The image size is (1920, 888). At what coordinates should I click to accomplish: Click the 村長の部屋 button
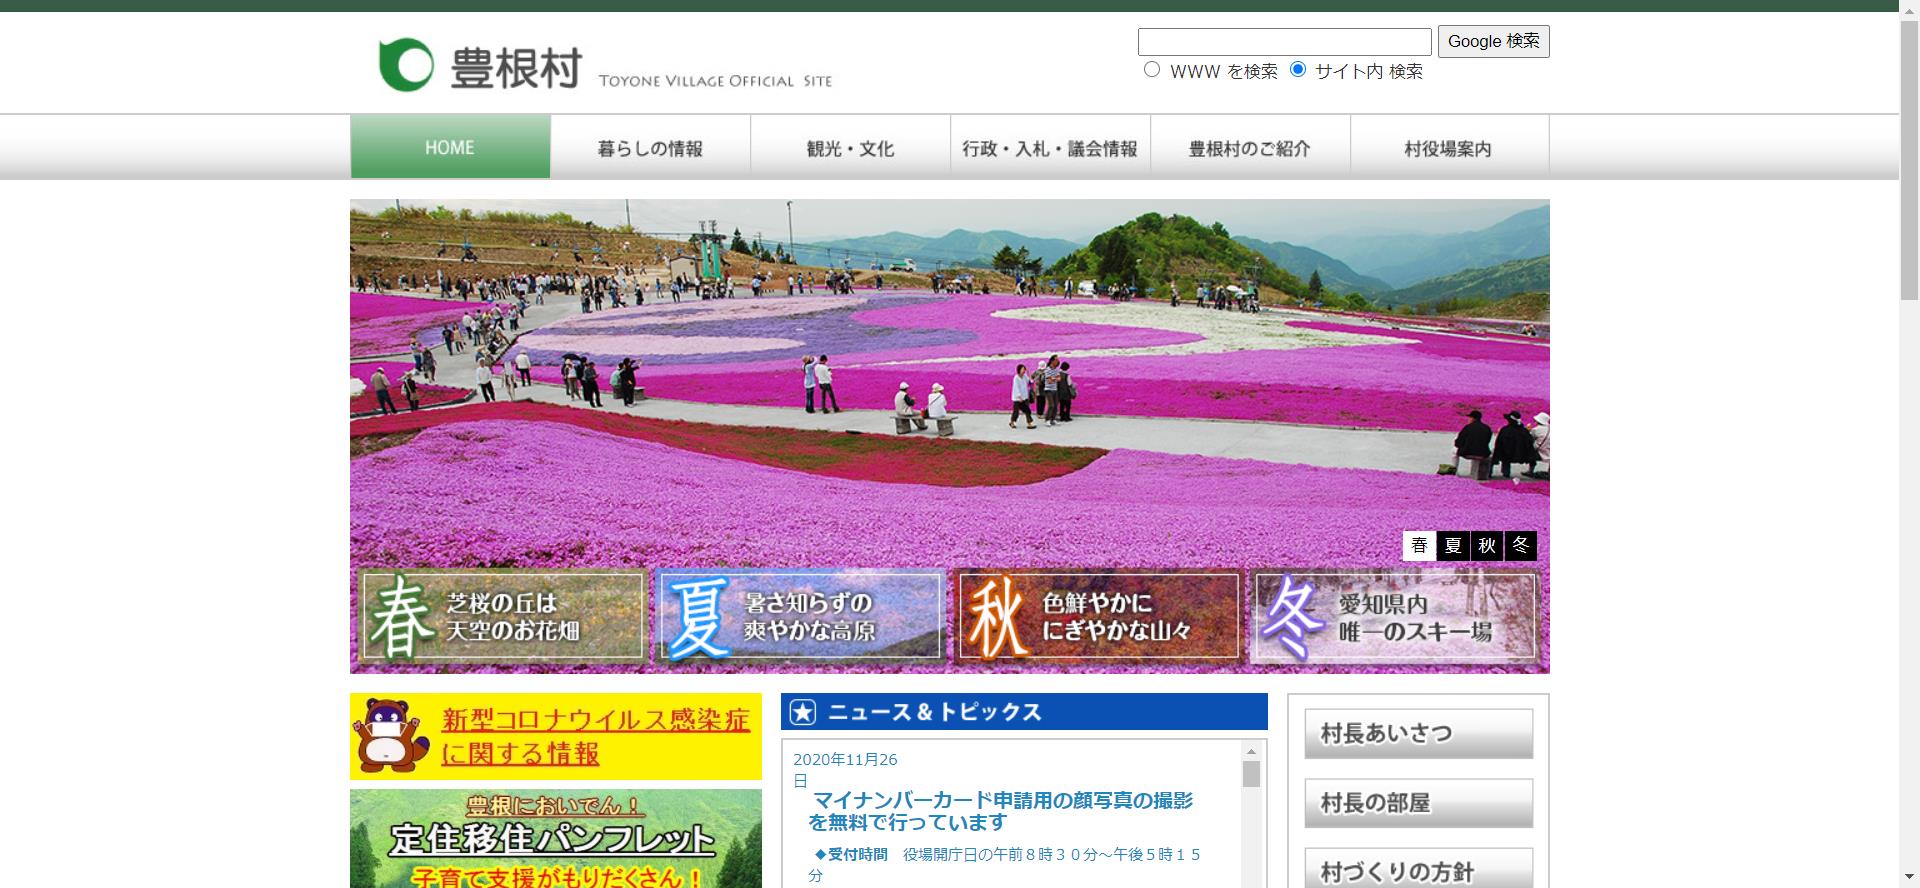(x=1418, y=803)
